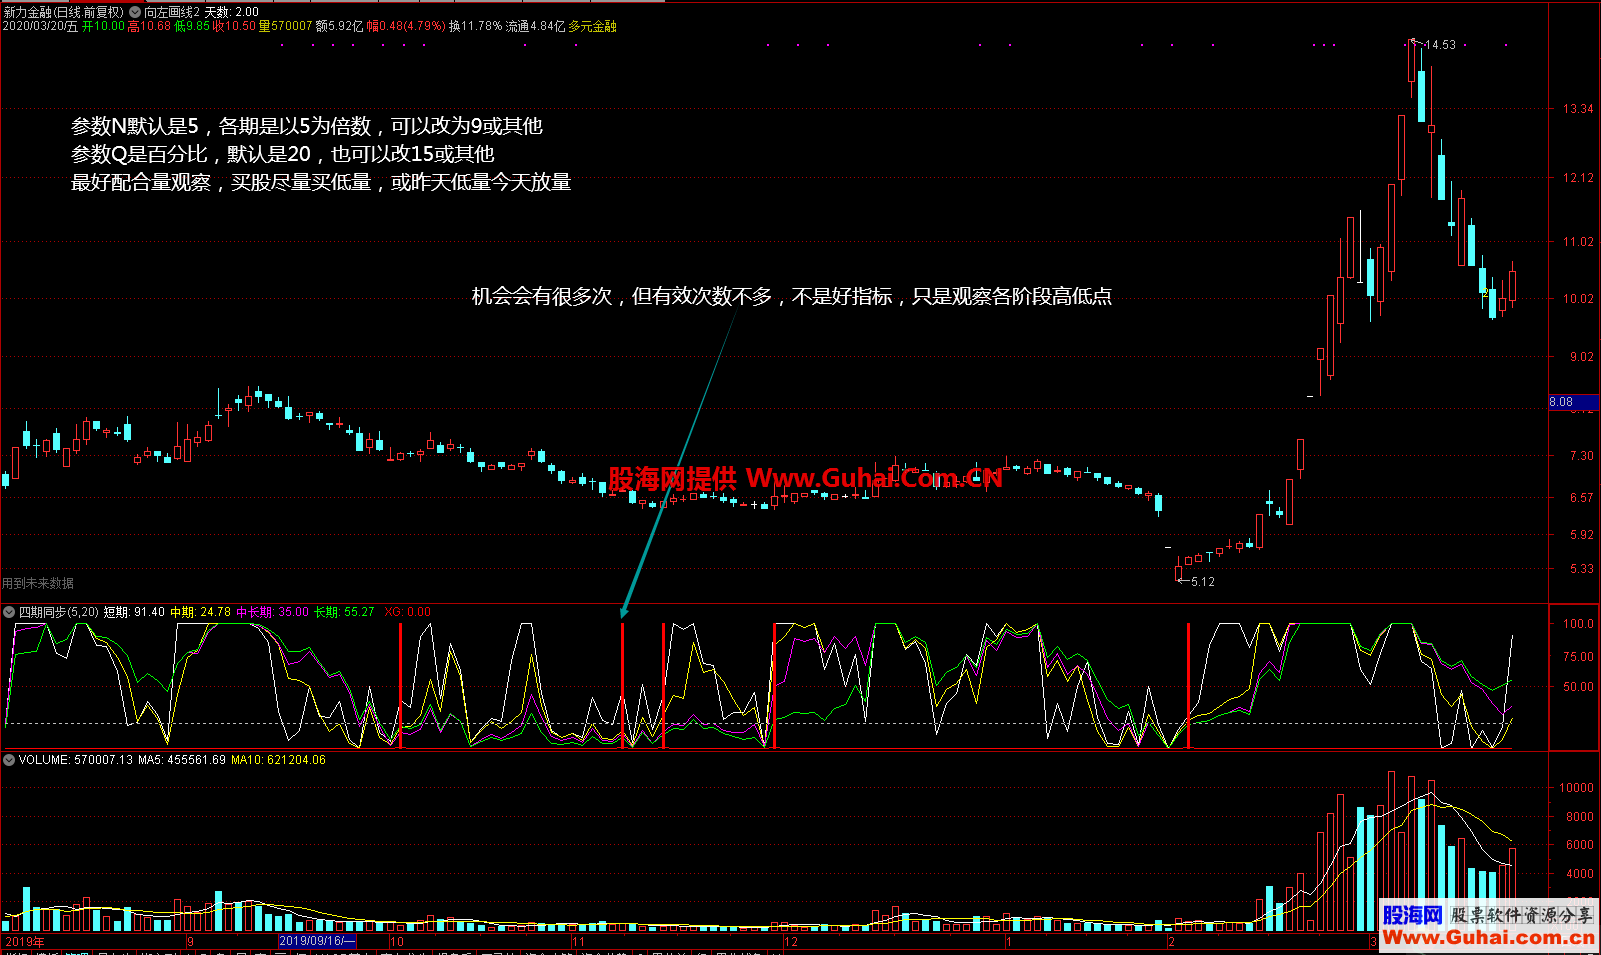Click the month 12 time axis label
Screen dimensions: 1601x955
click(x=791, y=942)
